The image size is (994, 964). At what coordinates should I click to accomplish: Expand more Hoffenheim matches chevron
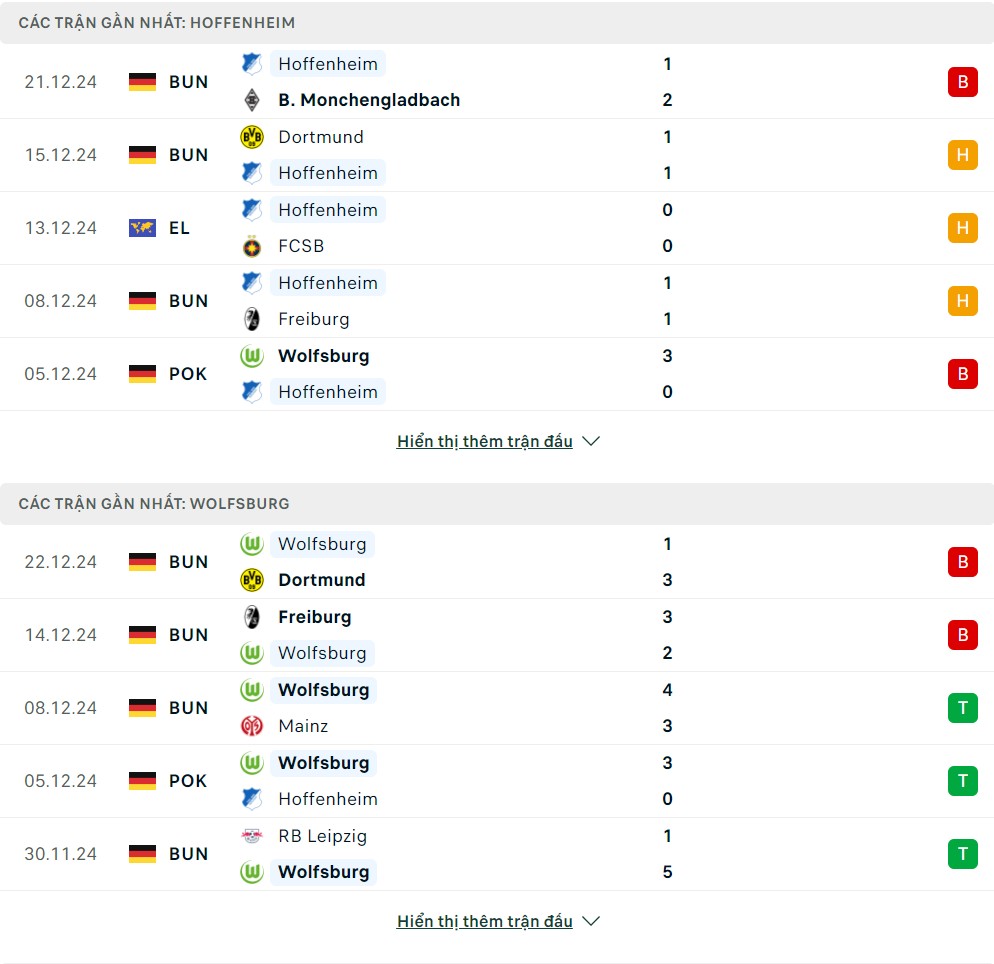pyautogui.click(x=590, y=441)
